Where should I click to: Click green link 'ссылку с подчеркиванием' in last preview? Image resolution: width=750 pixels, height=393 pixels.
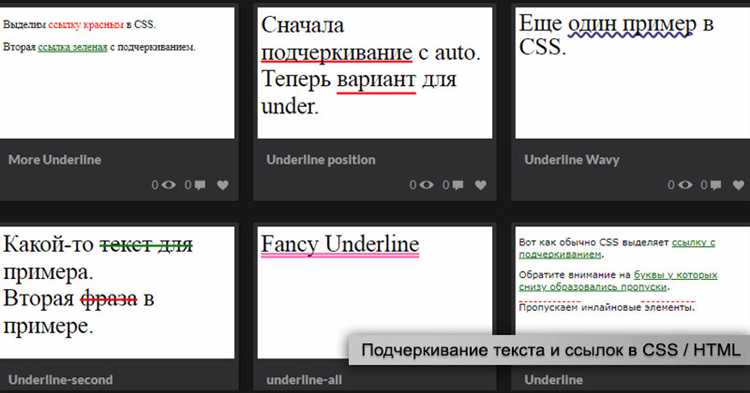pos(617,248)
